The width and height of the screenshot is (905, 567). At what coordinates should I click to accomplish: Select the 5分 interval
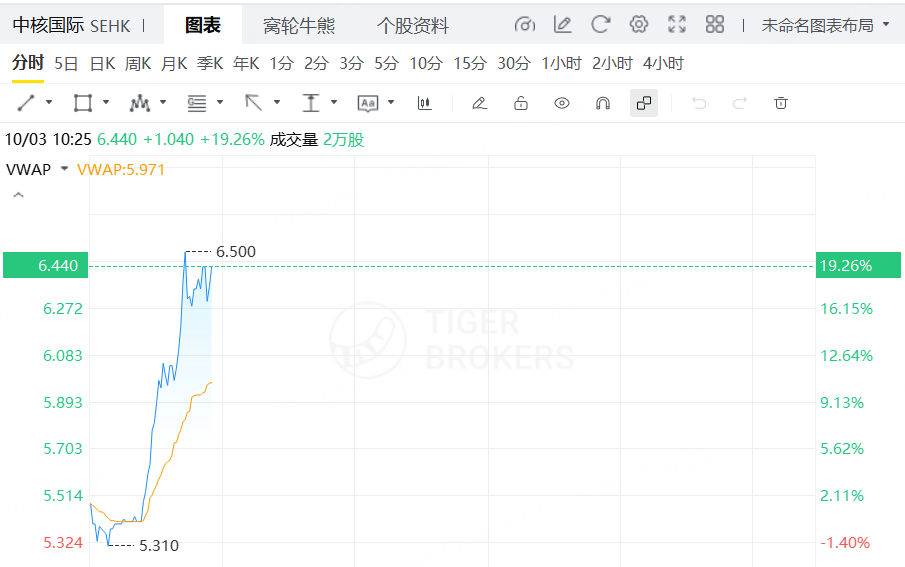(x=386, y=63)
